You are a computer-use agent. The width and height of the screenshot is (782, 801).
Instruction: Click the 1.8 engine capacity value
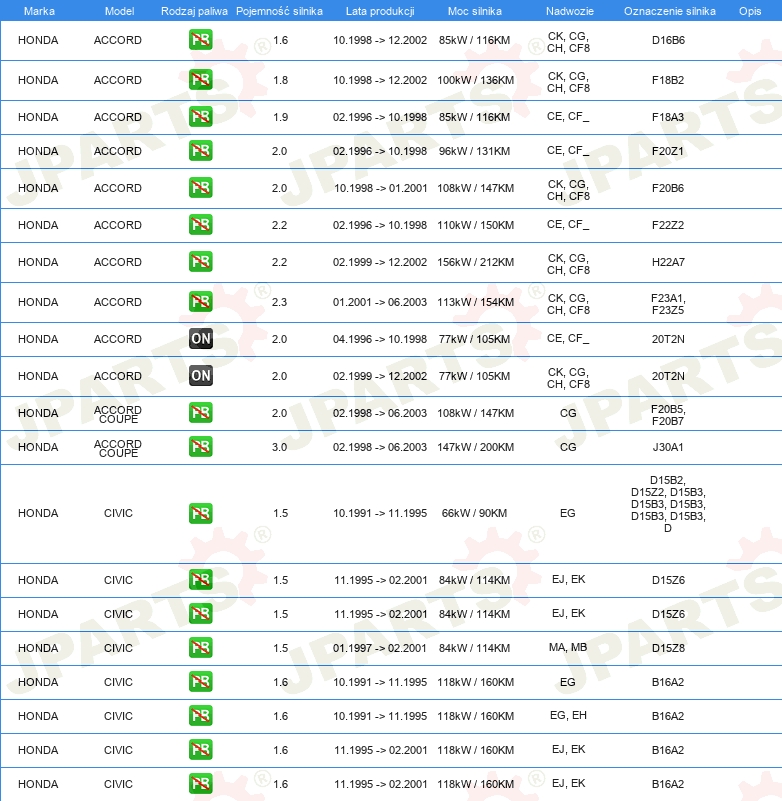[280, 80]
